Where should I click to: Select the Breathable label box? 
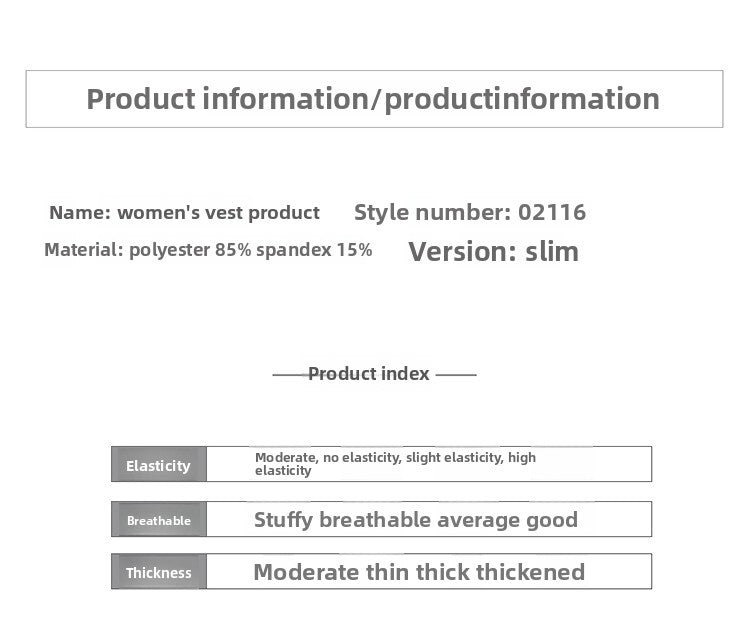tap(159, 519)
